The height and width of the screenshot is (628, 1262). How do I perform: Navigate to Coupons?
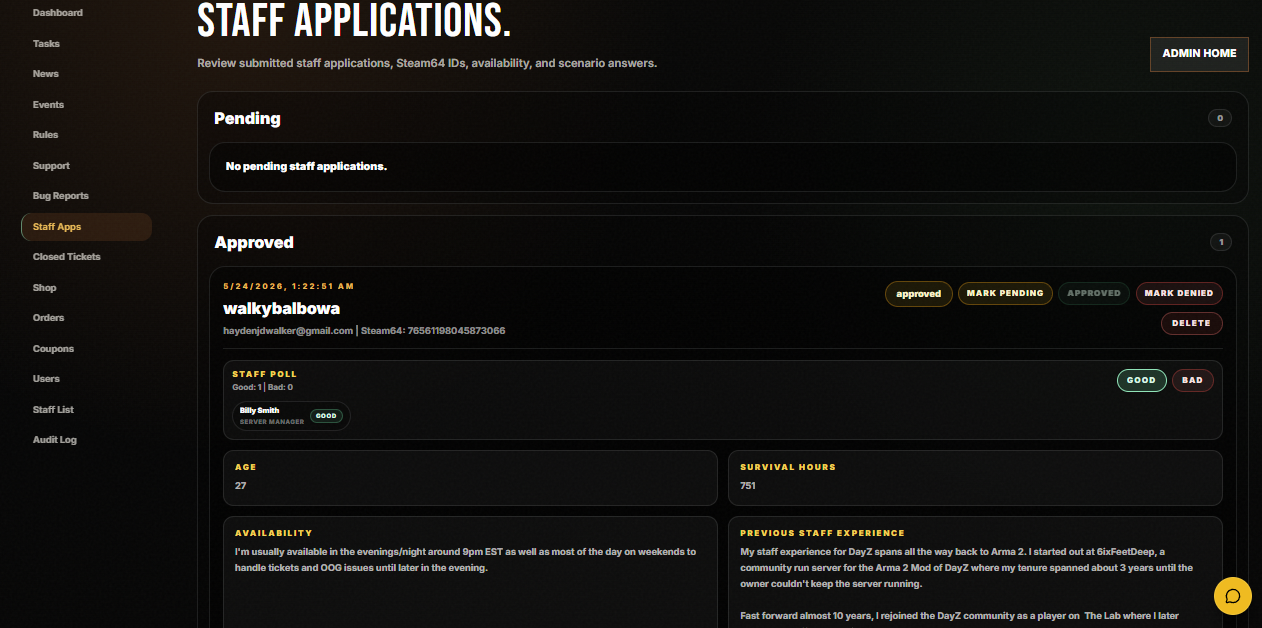click(x=53, y=349)
